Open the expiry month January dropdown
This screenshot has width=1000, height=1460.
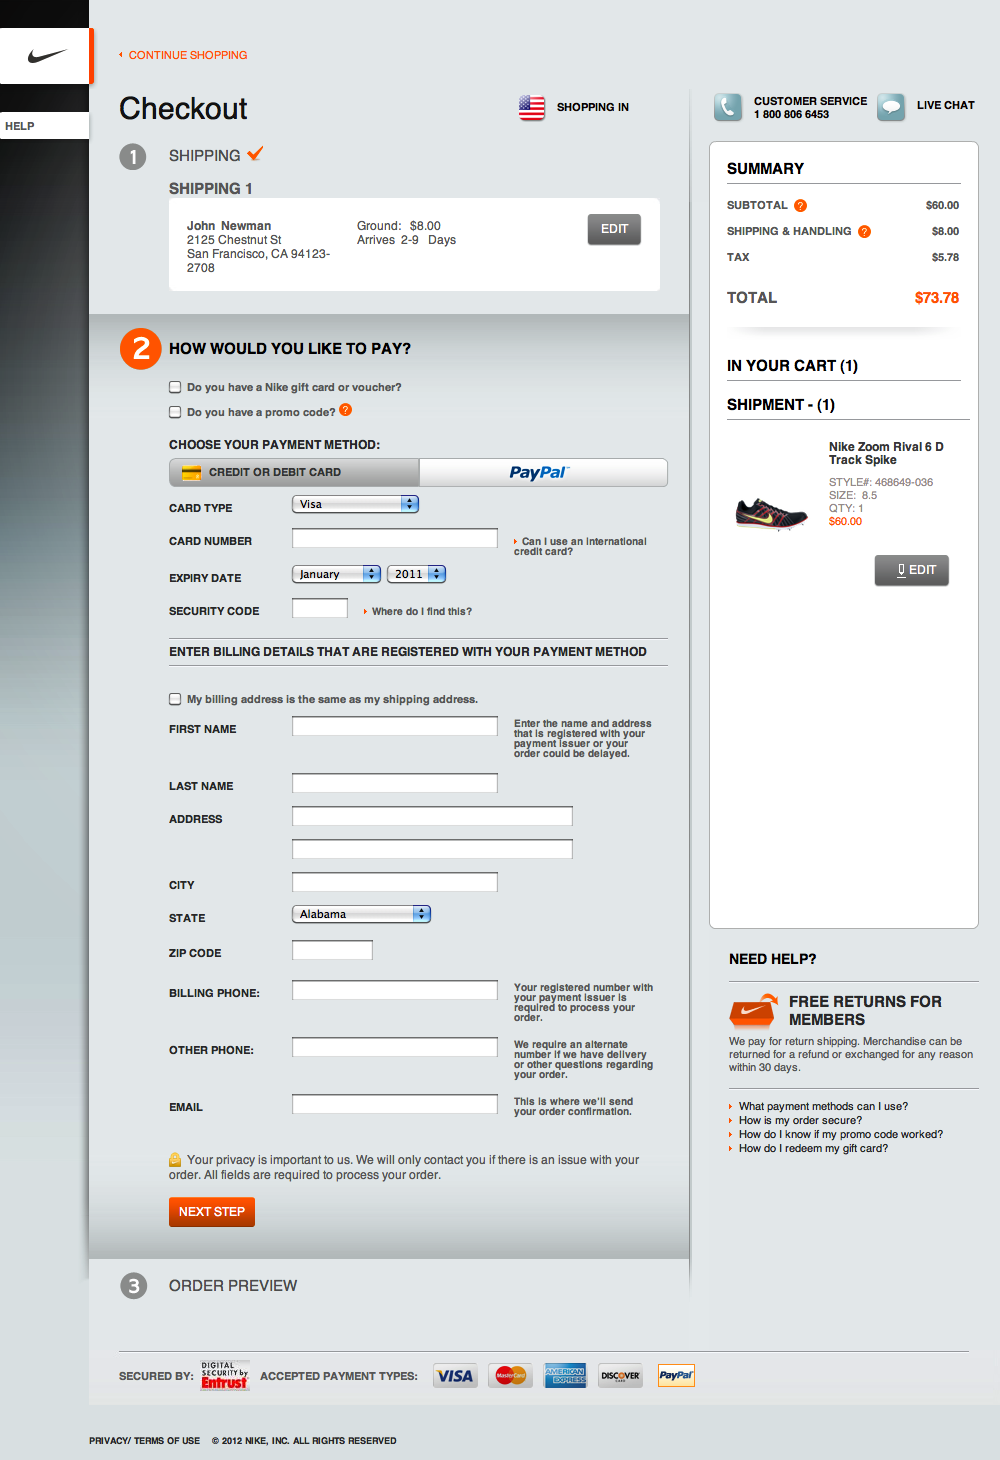pos(336,574)
